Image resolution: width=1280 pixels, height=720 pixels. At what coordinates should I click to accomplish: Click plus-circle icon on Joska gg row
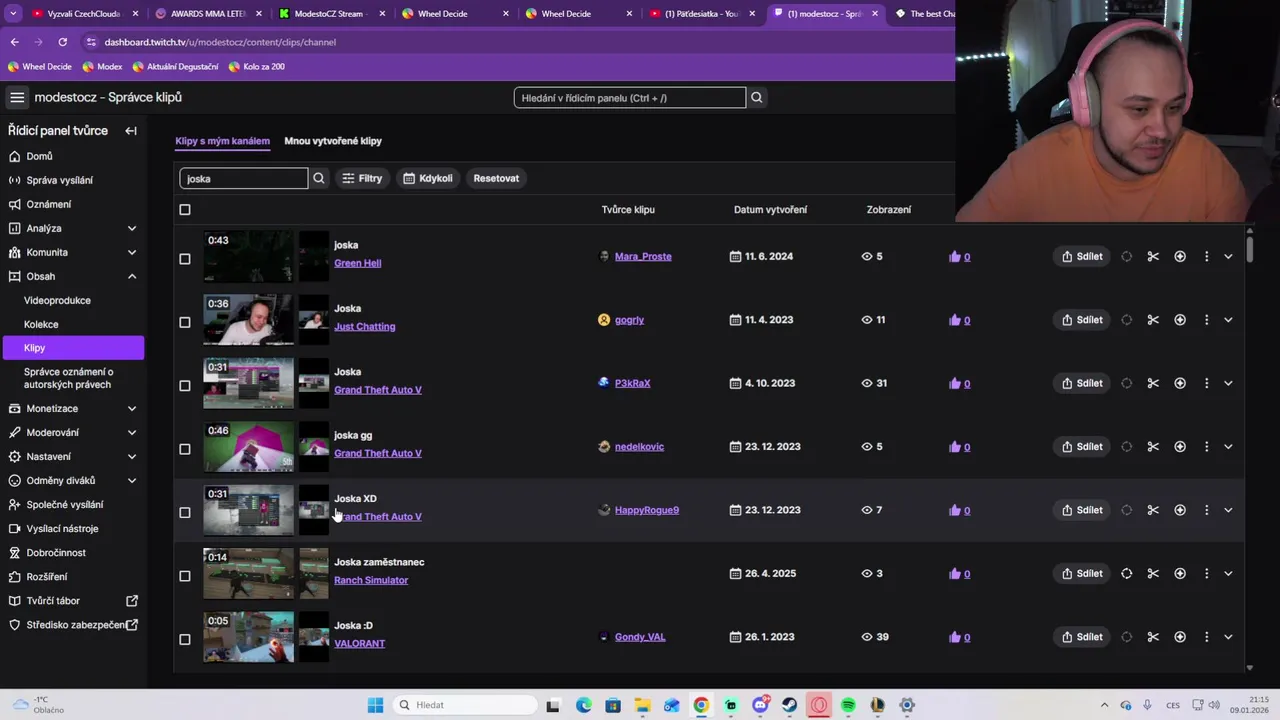1180,447
